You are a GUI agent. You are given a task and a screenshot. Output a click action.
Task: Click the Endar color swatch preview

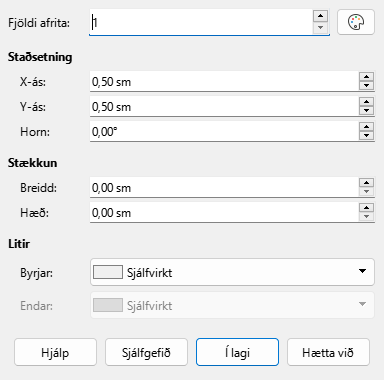pos(108,305)
